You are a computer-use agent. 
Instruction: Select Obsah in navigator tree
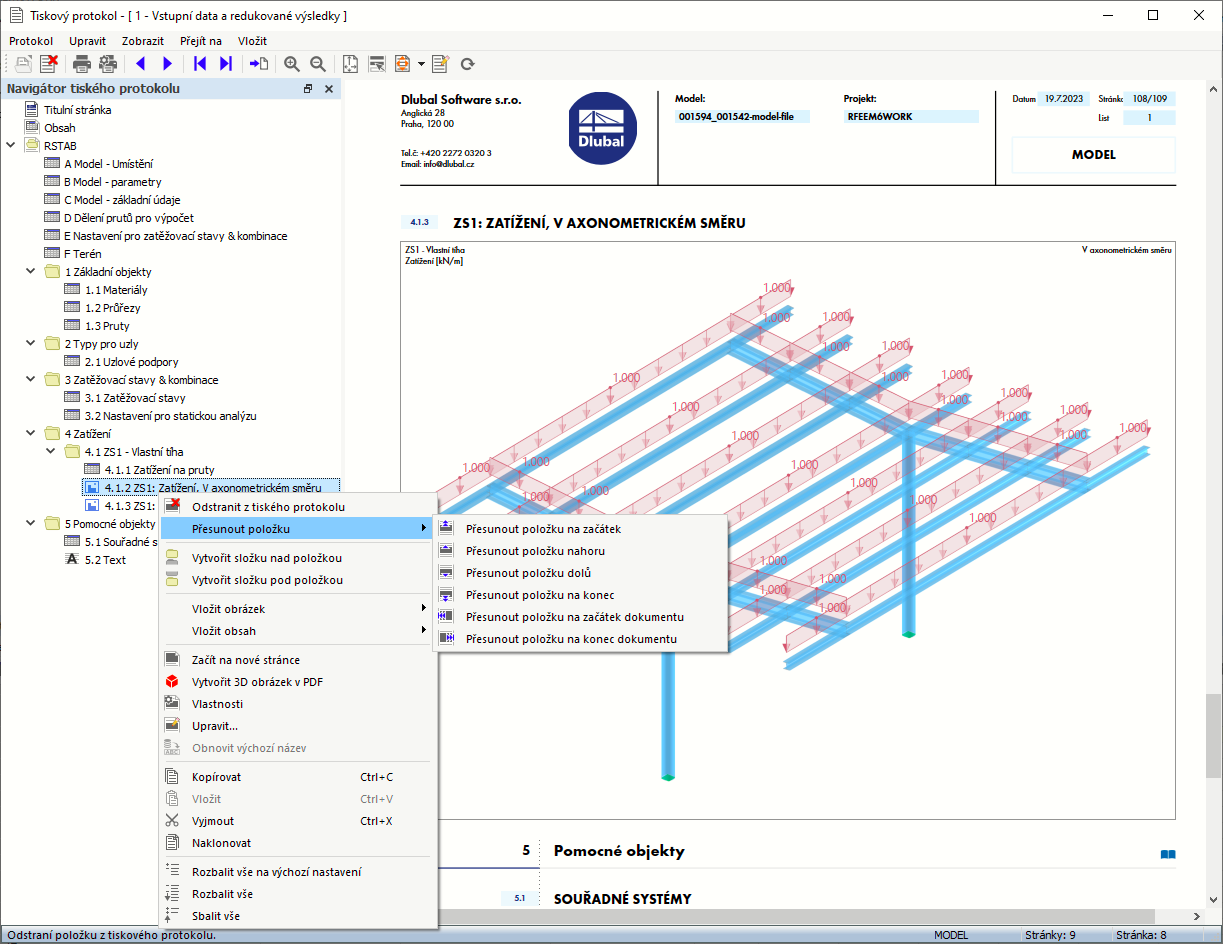coord(59,128)
